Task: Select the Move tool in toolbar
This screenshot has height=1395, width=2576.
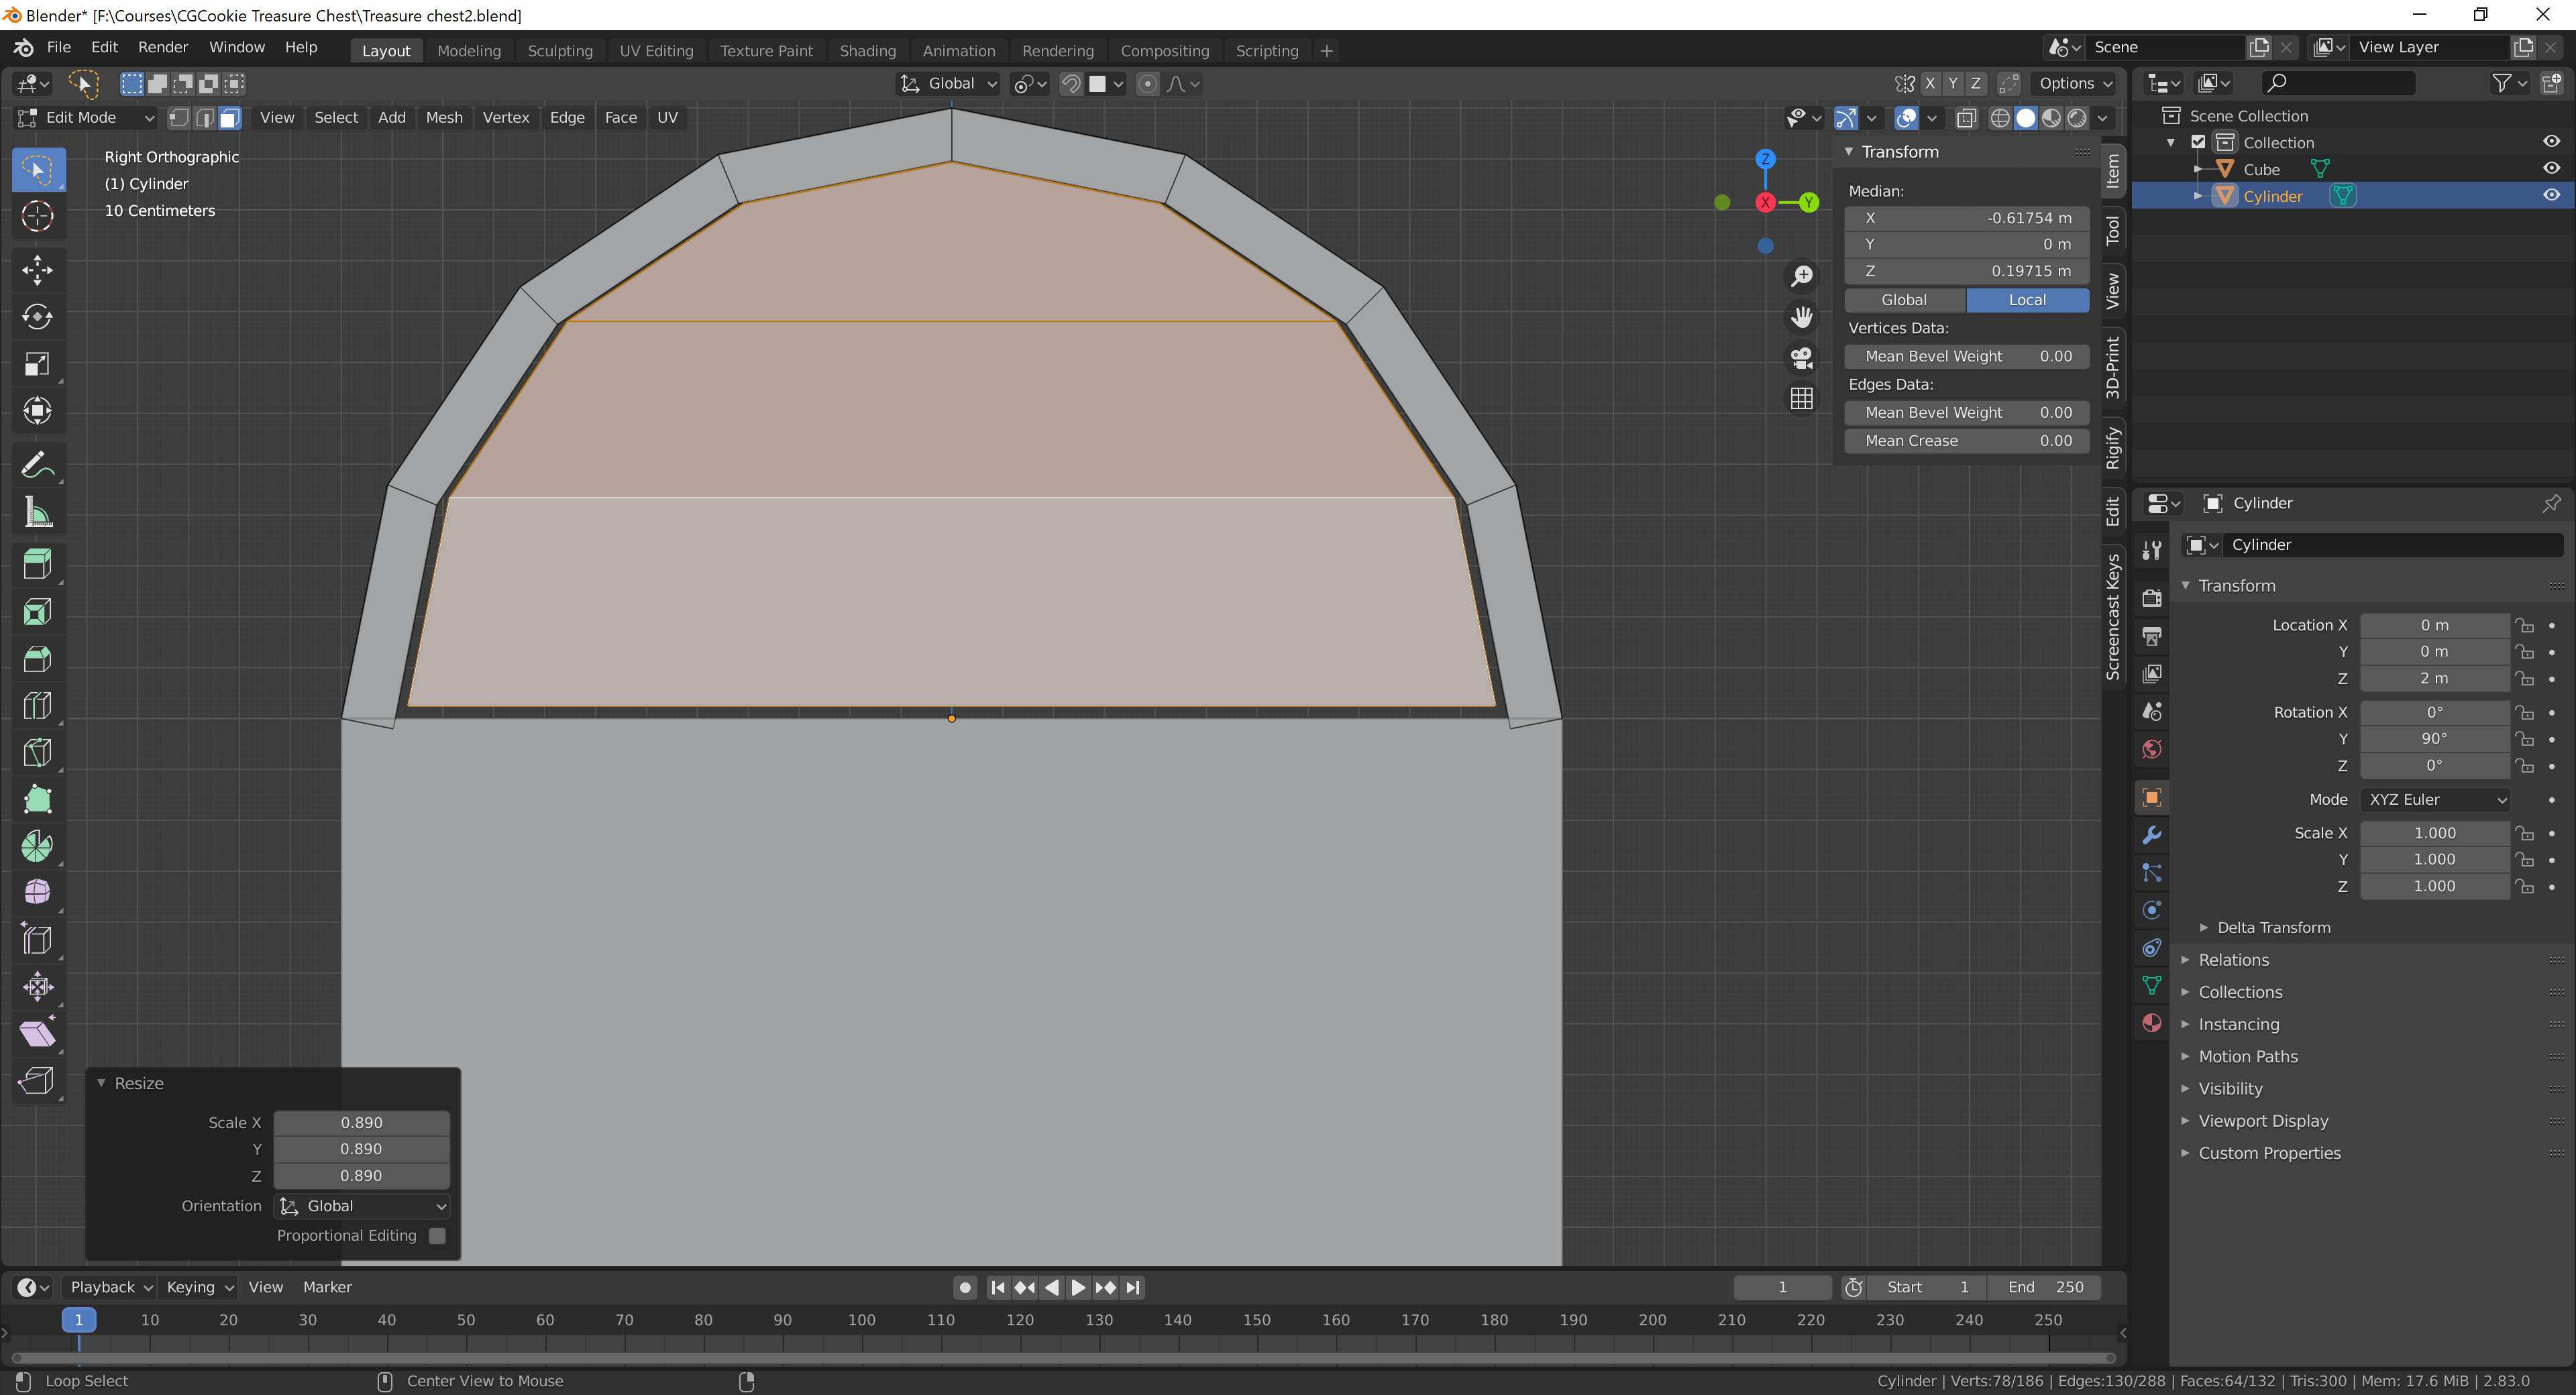Action: click(x=37, y=270)
